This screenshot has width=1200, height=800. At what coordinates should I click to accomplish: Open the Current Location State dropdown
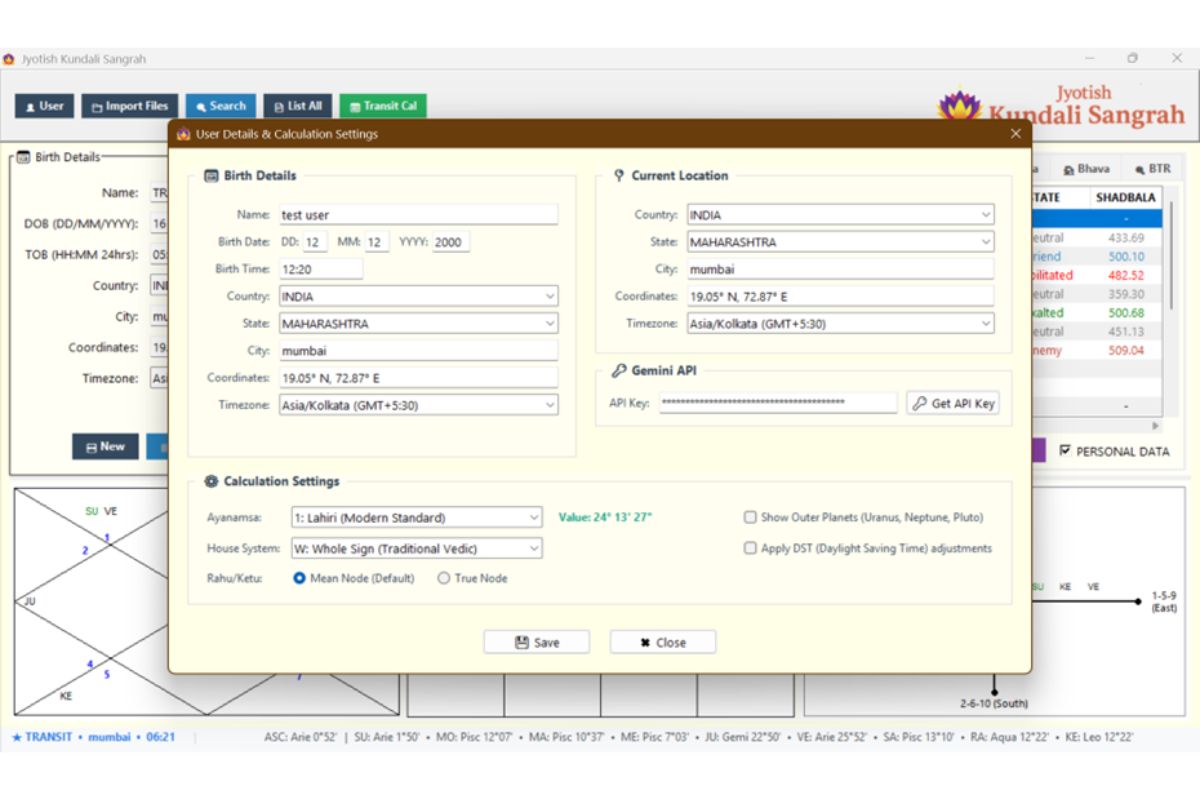[840, 242]
